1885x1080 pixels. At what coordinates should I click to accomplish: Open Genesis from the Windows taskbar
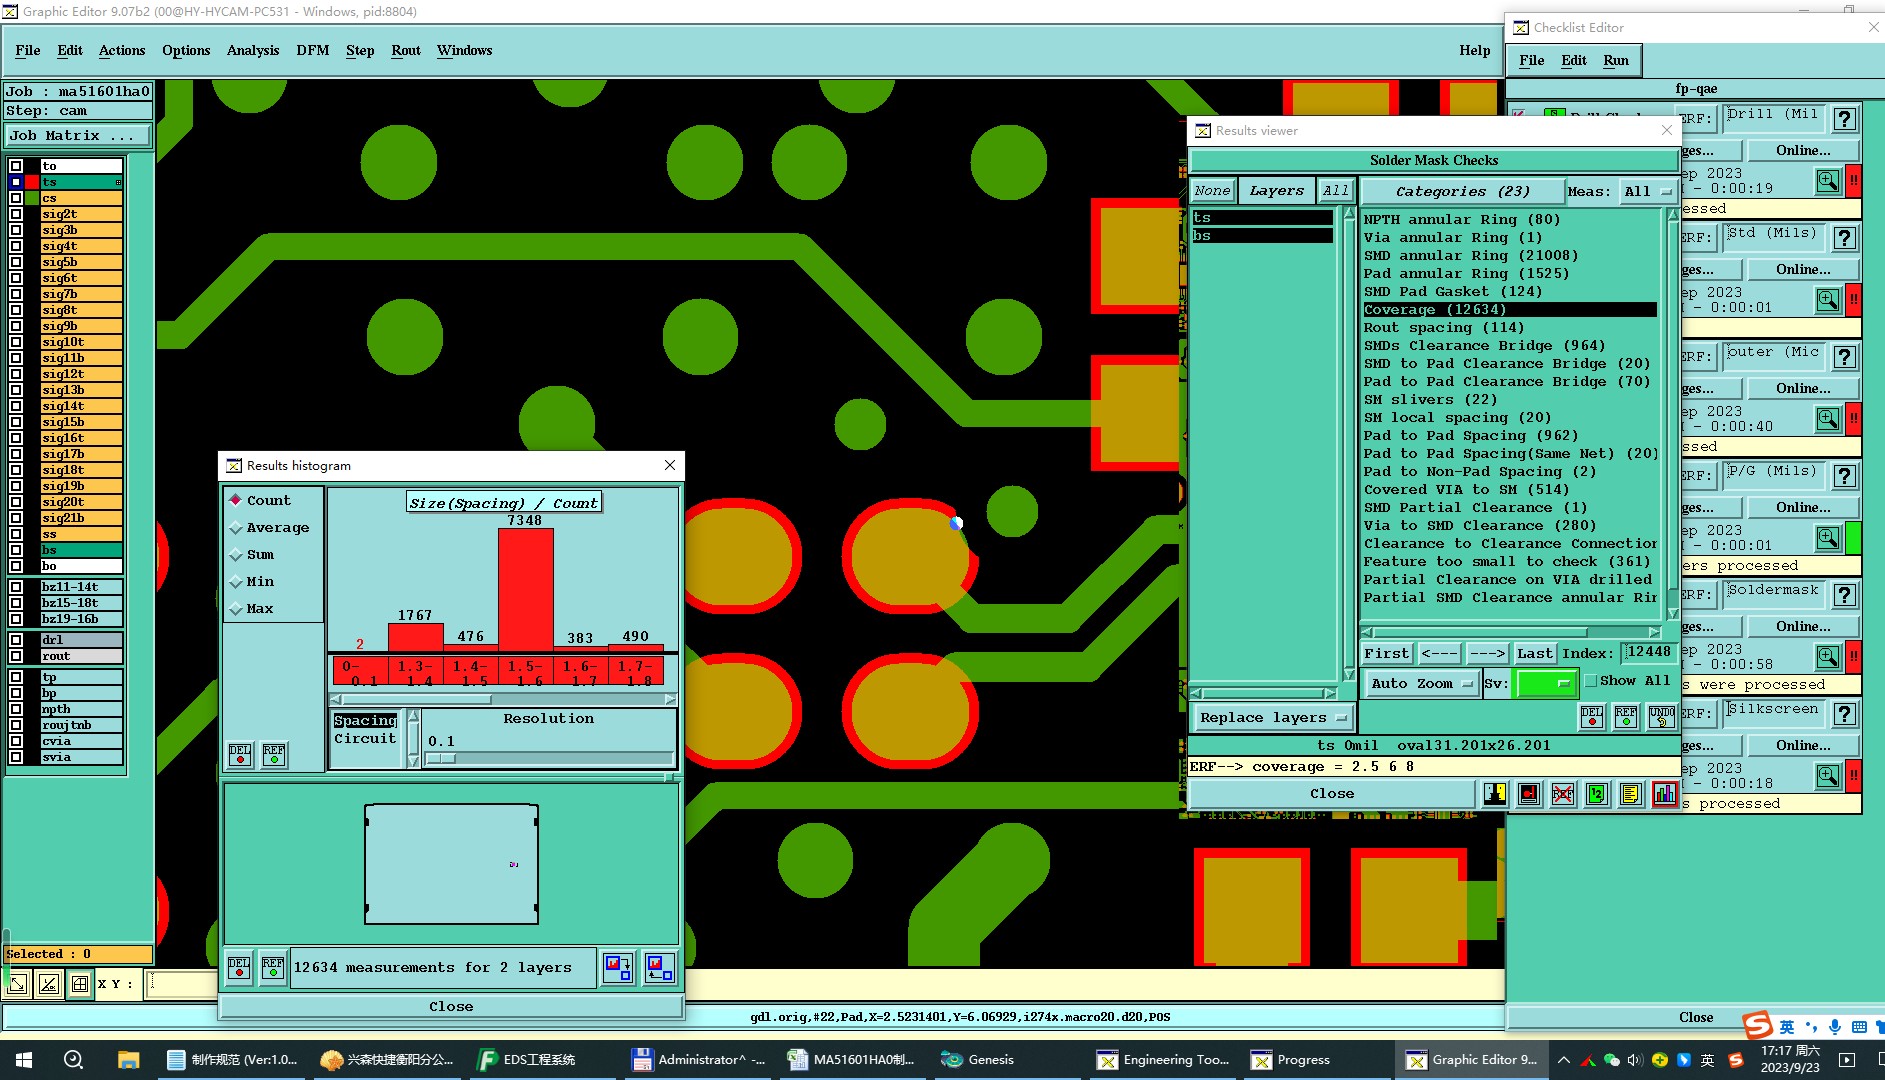977,1060
